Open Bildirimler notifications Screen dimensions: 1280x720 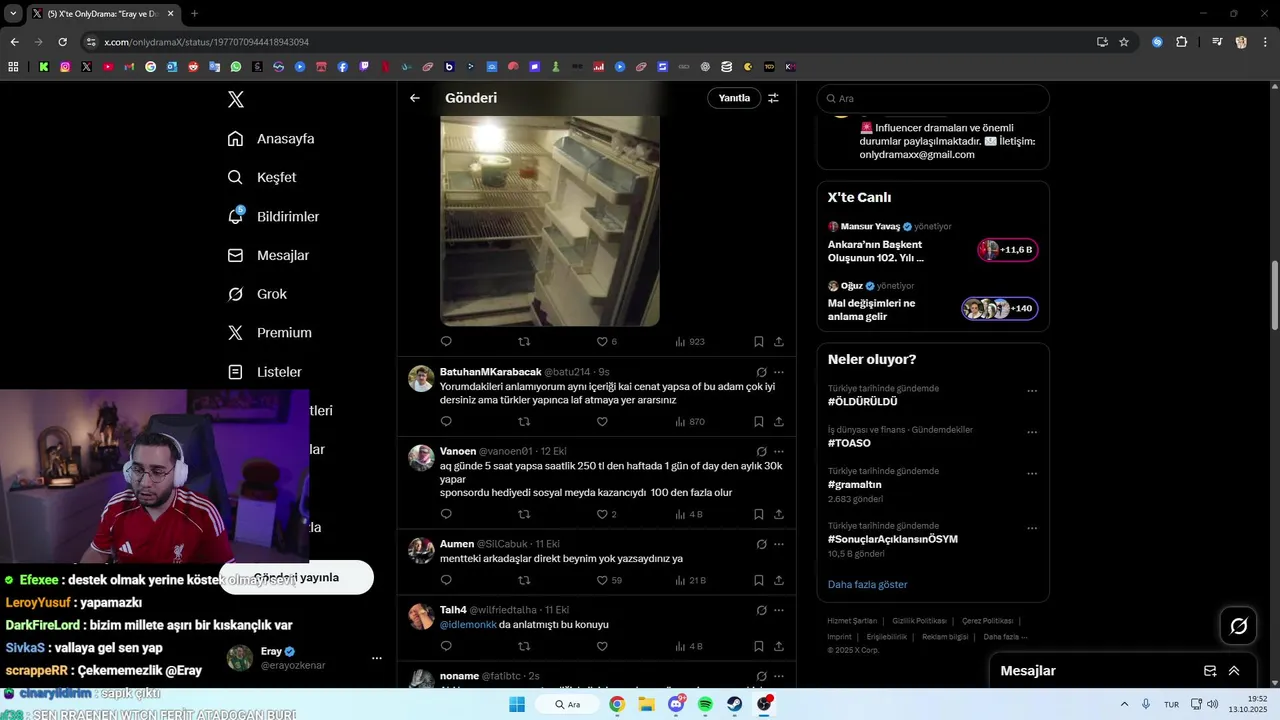tap(273, 216)
